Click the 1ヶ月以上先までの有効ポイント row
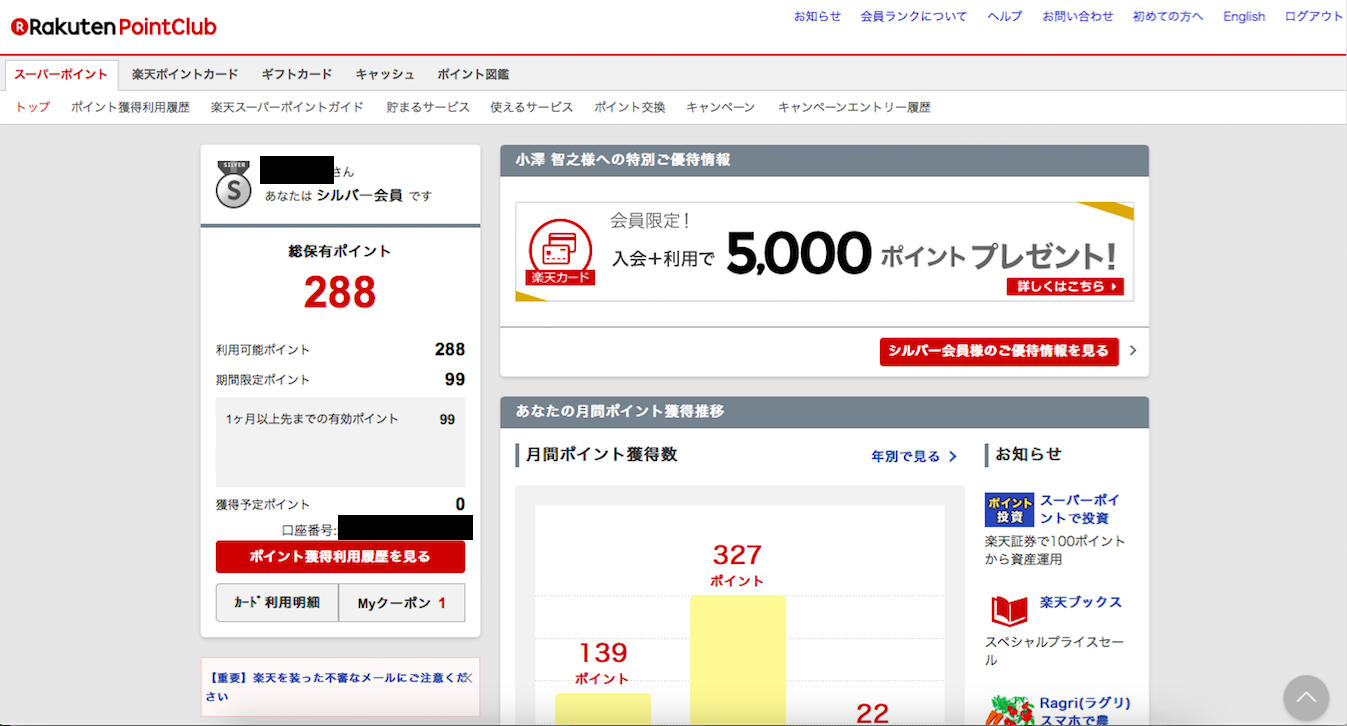The width and height of the screenshot is (1347, 726). click(340, 419)
